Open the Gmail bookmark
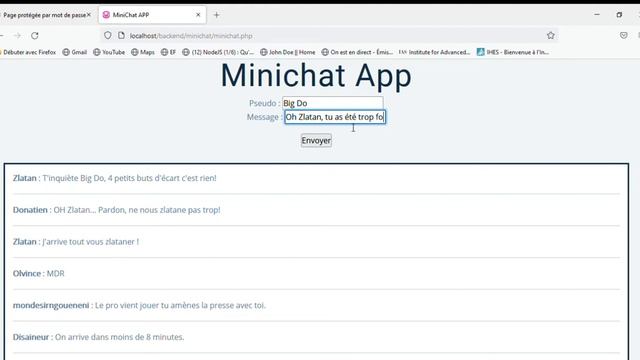This screenshot has height=360, width=640. tap(75, 52)
